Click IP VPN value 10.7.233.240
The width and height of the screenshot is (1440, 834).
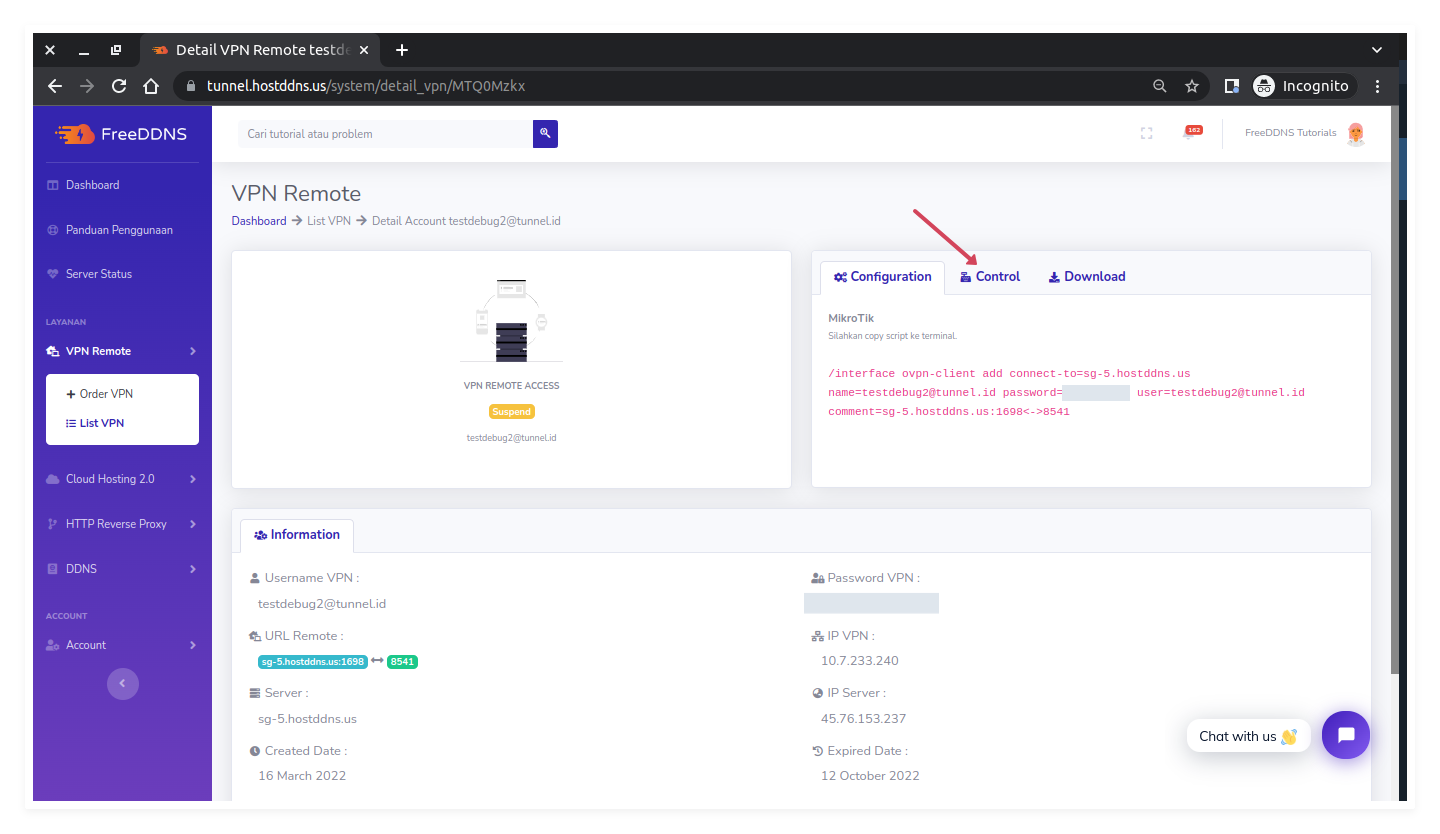pyautogui.click(x=860, y=661)
